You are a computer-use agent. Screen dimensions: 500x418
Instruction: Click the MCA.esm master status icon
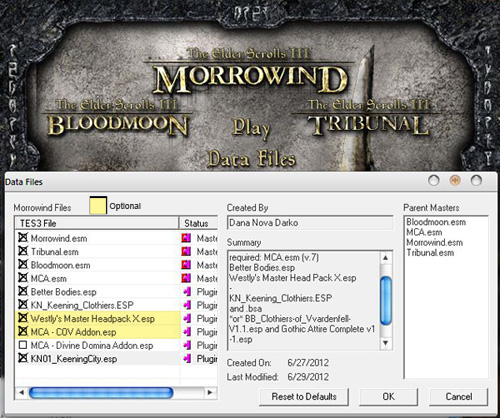(186, 278)
